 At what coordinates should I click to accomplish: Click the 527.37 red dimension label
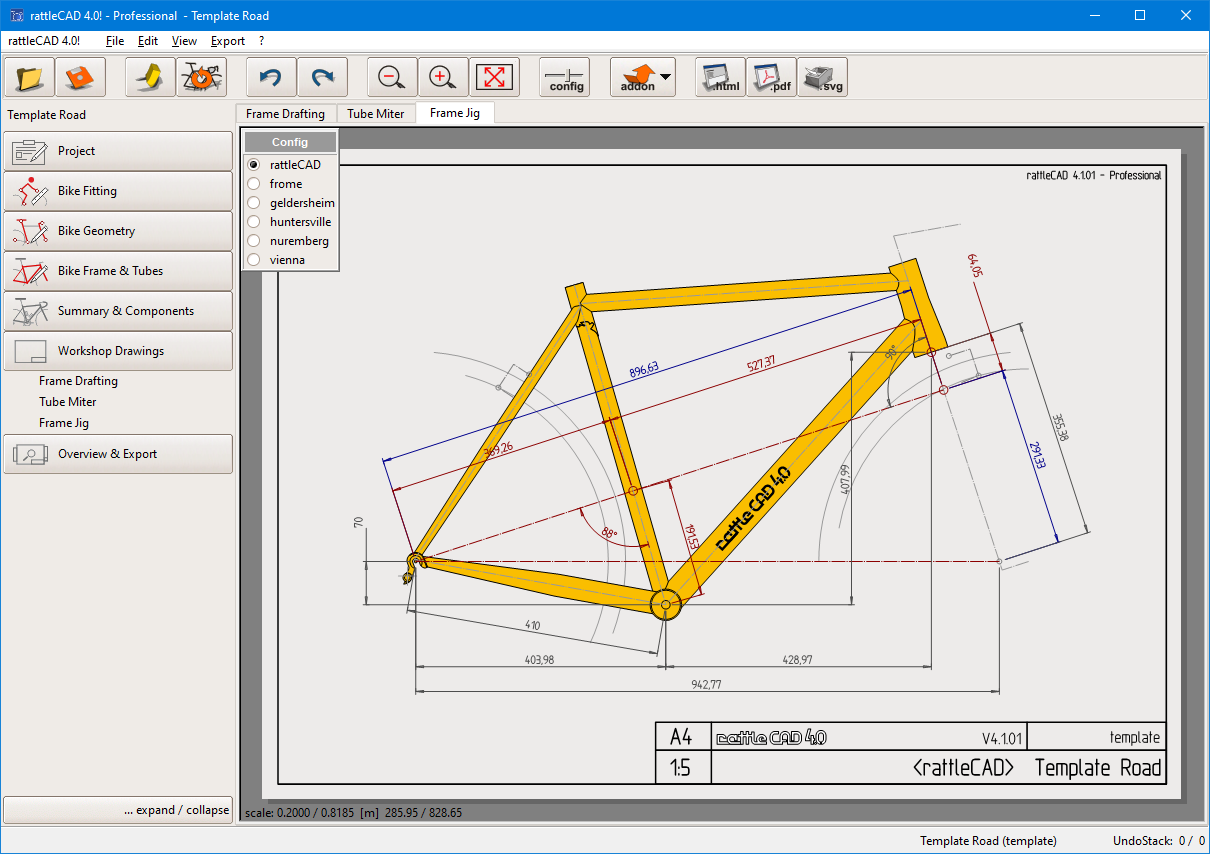[x=761, y=365]
